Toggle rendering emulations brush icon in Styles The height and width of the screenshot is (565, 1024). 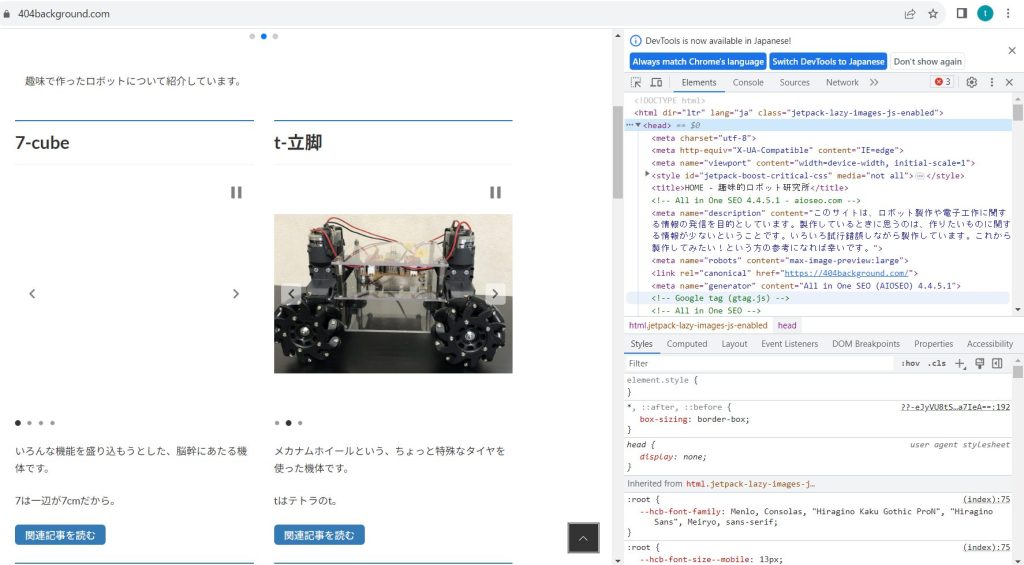pyautogui.click(x=980, y=363)
